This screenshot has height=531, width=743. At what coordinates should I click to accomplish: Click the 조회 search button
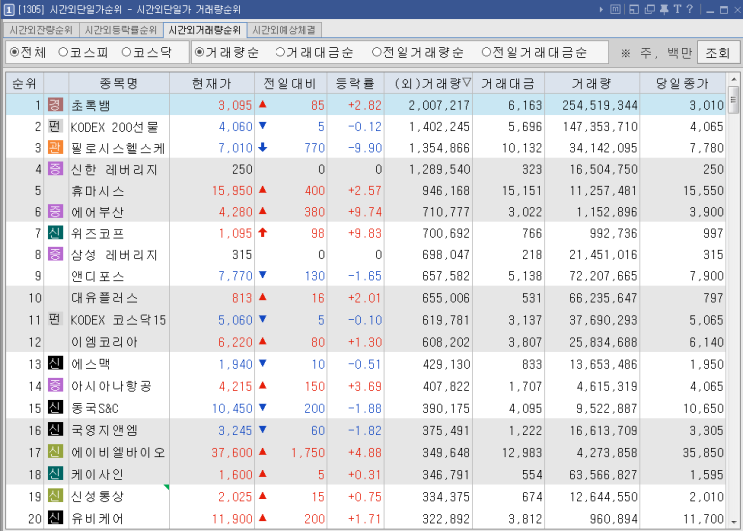pyautogui.click(x=718, y=53)
